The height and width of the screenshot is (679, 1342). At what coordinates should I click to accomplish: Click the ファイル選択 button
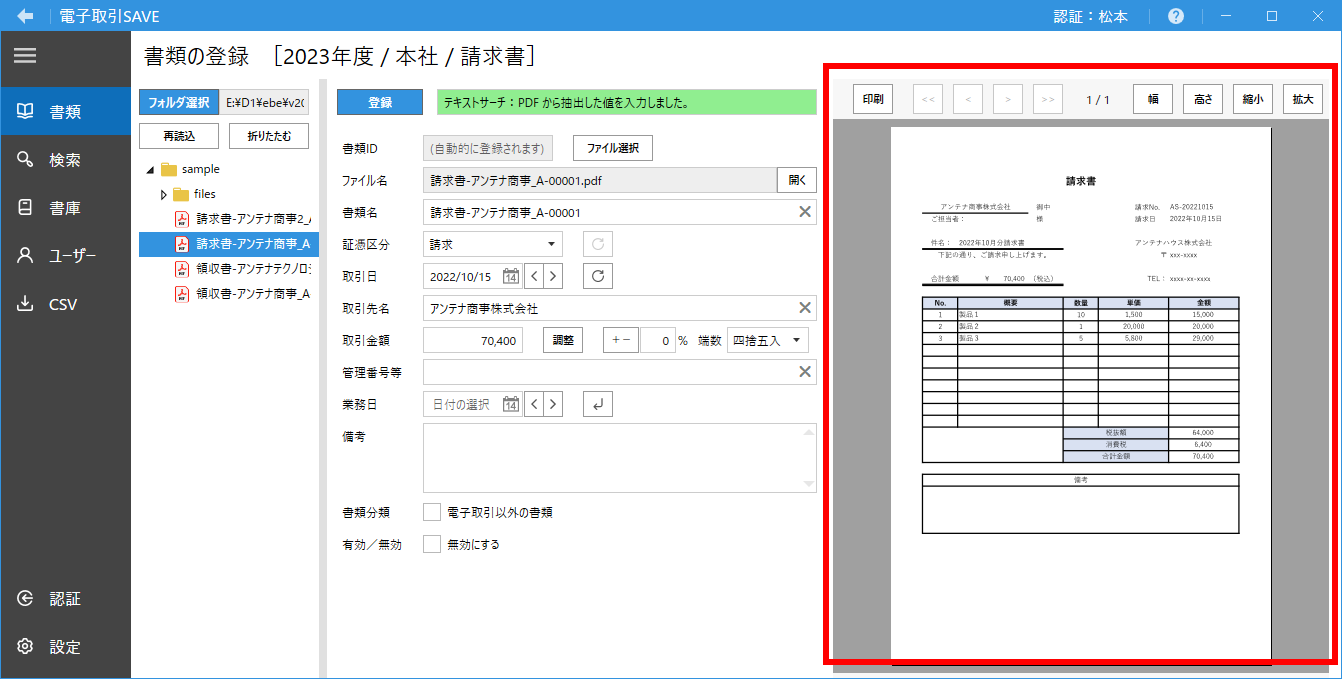pyautogui.click(x=612, y=148)
